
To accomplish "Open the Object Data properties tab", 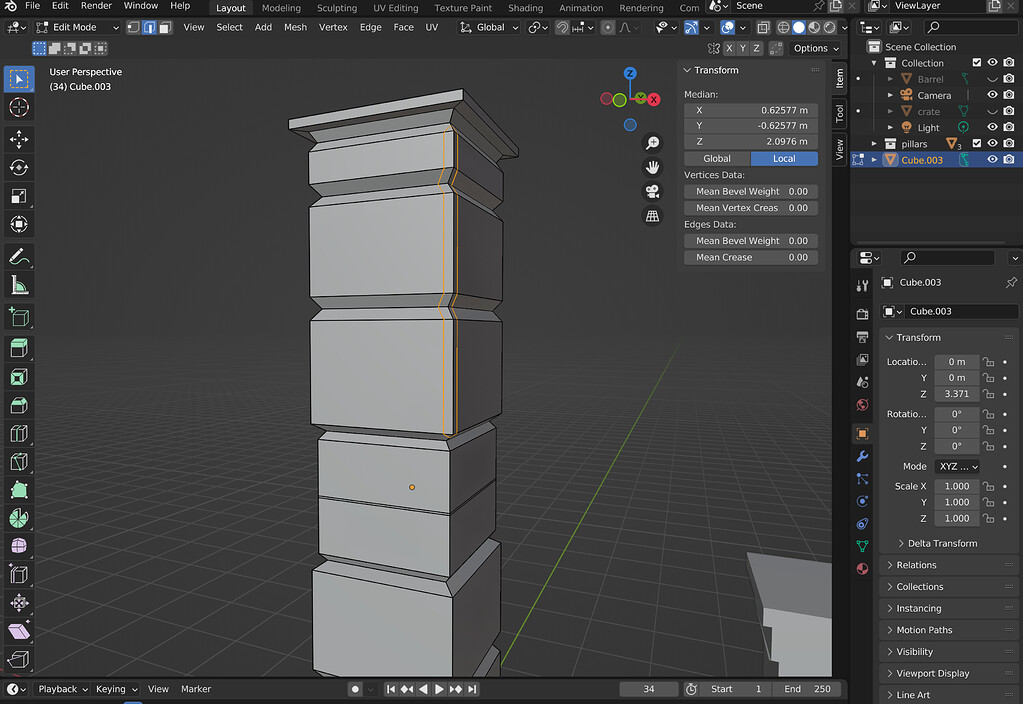I will pos(862,546).
